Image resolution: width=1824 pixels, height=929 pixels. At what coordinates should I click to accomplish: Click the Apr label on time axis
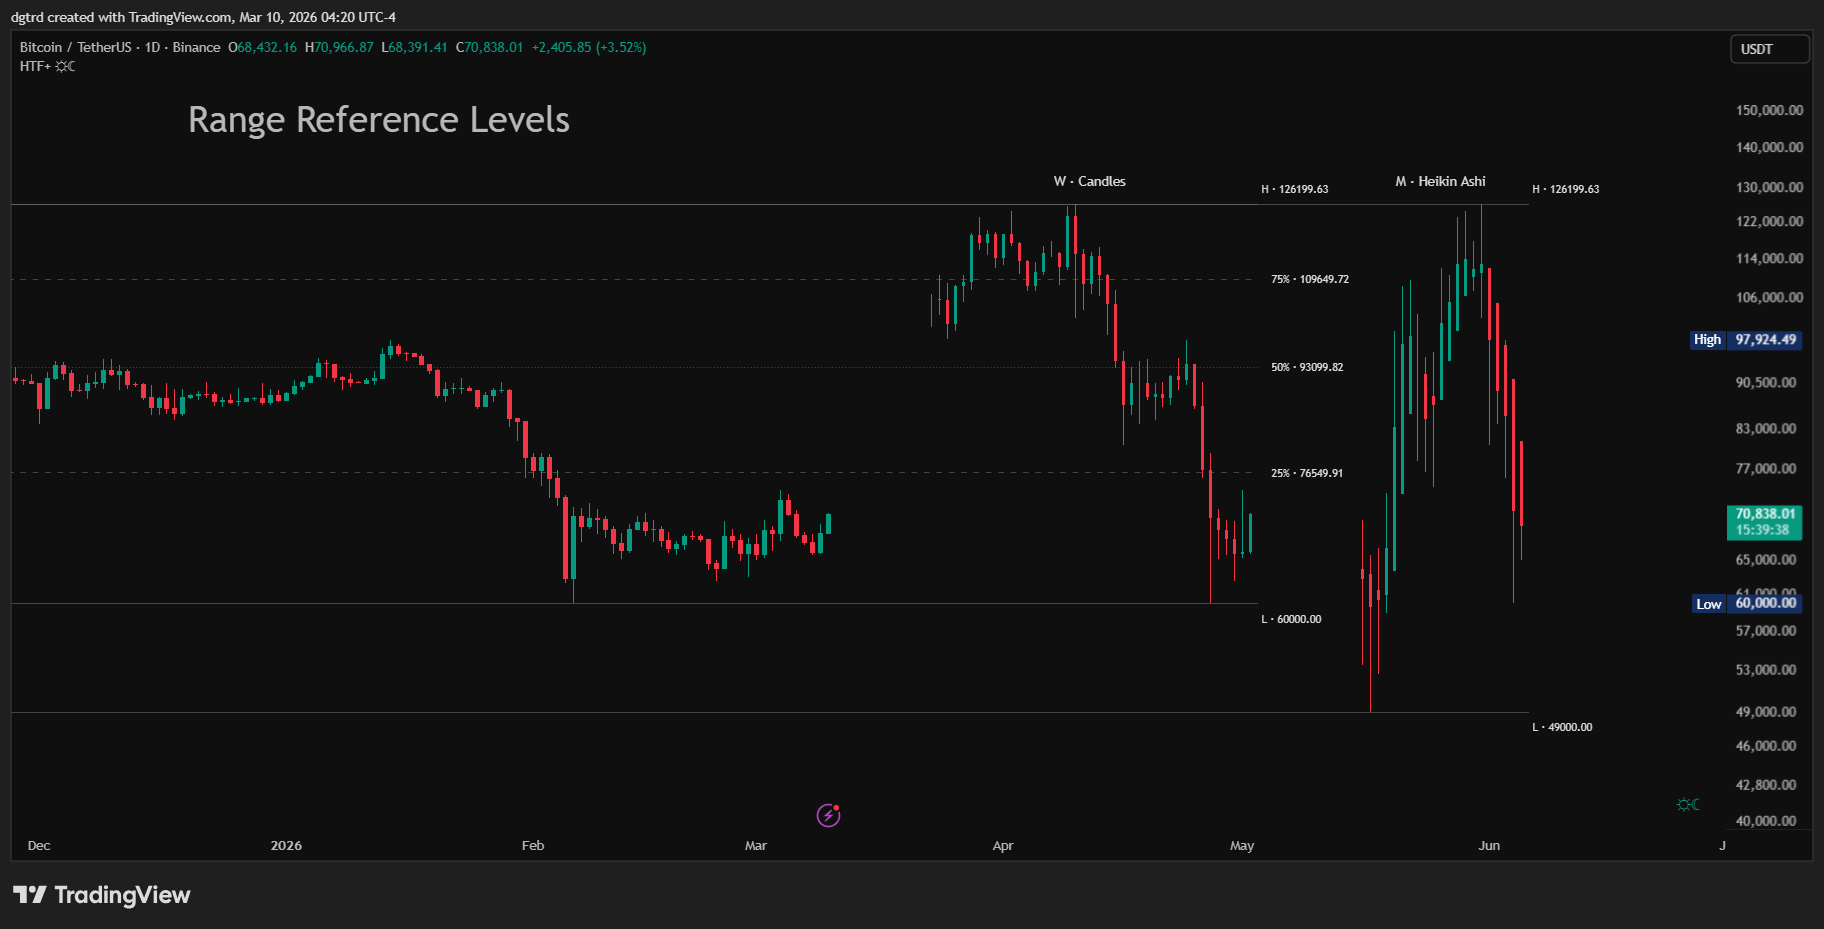click(1003, 845)
